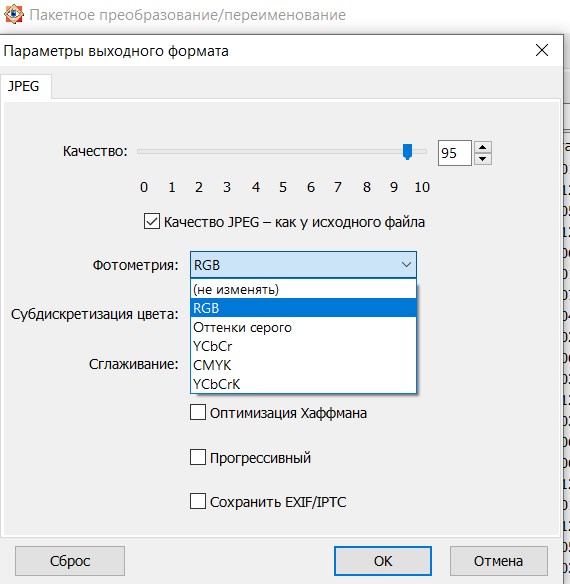Screen dimensions: 570x584
Task: Select YCbCr photometry option
Action: (303, 346)
